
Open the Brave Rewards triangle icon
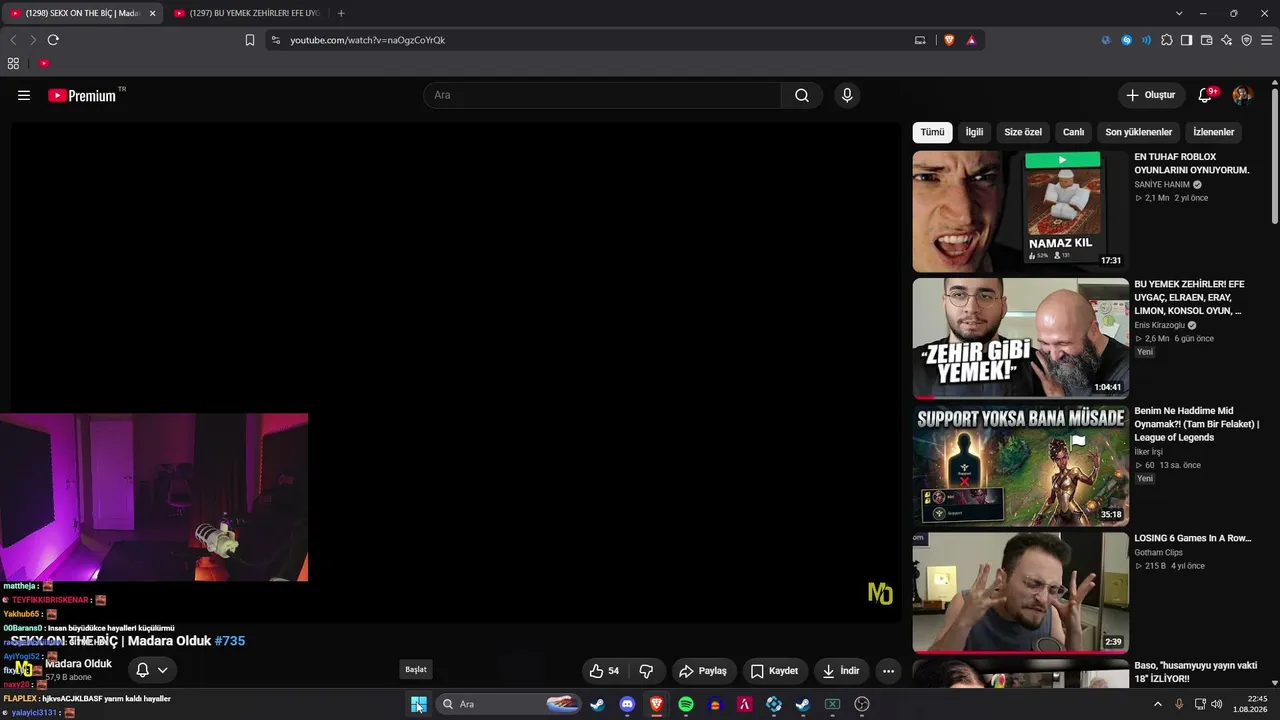[971, 40]
